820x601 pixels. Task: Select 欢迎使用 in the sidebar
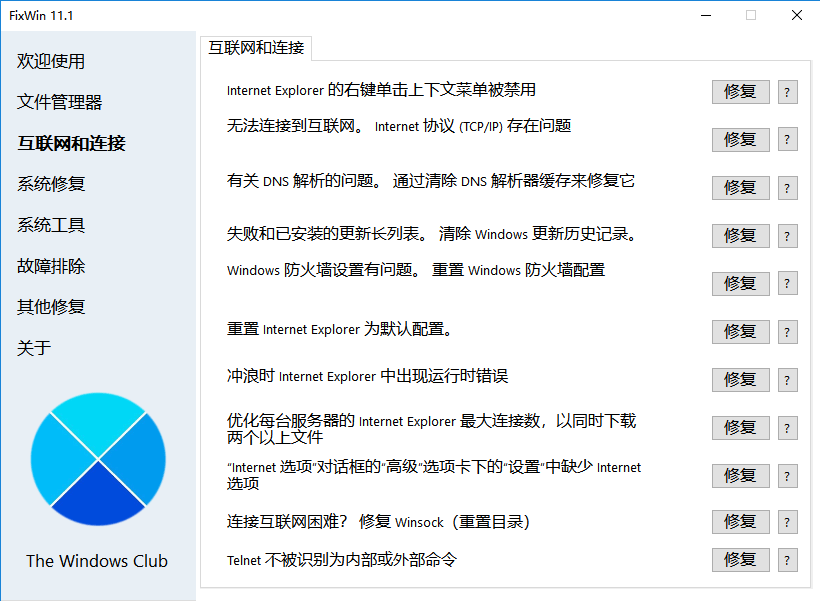point(50,61)
